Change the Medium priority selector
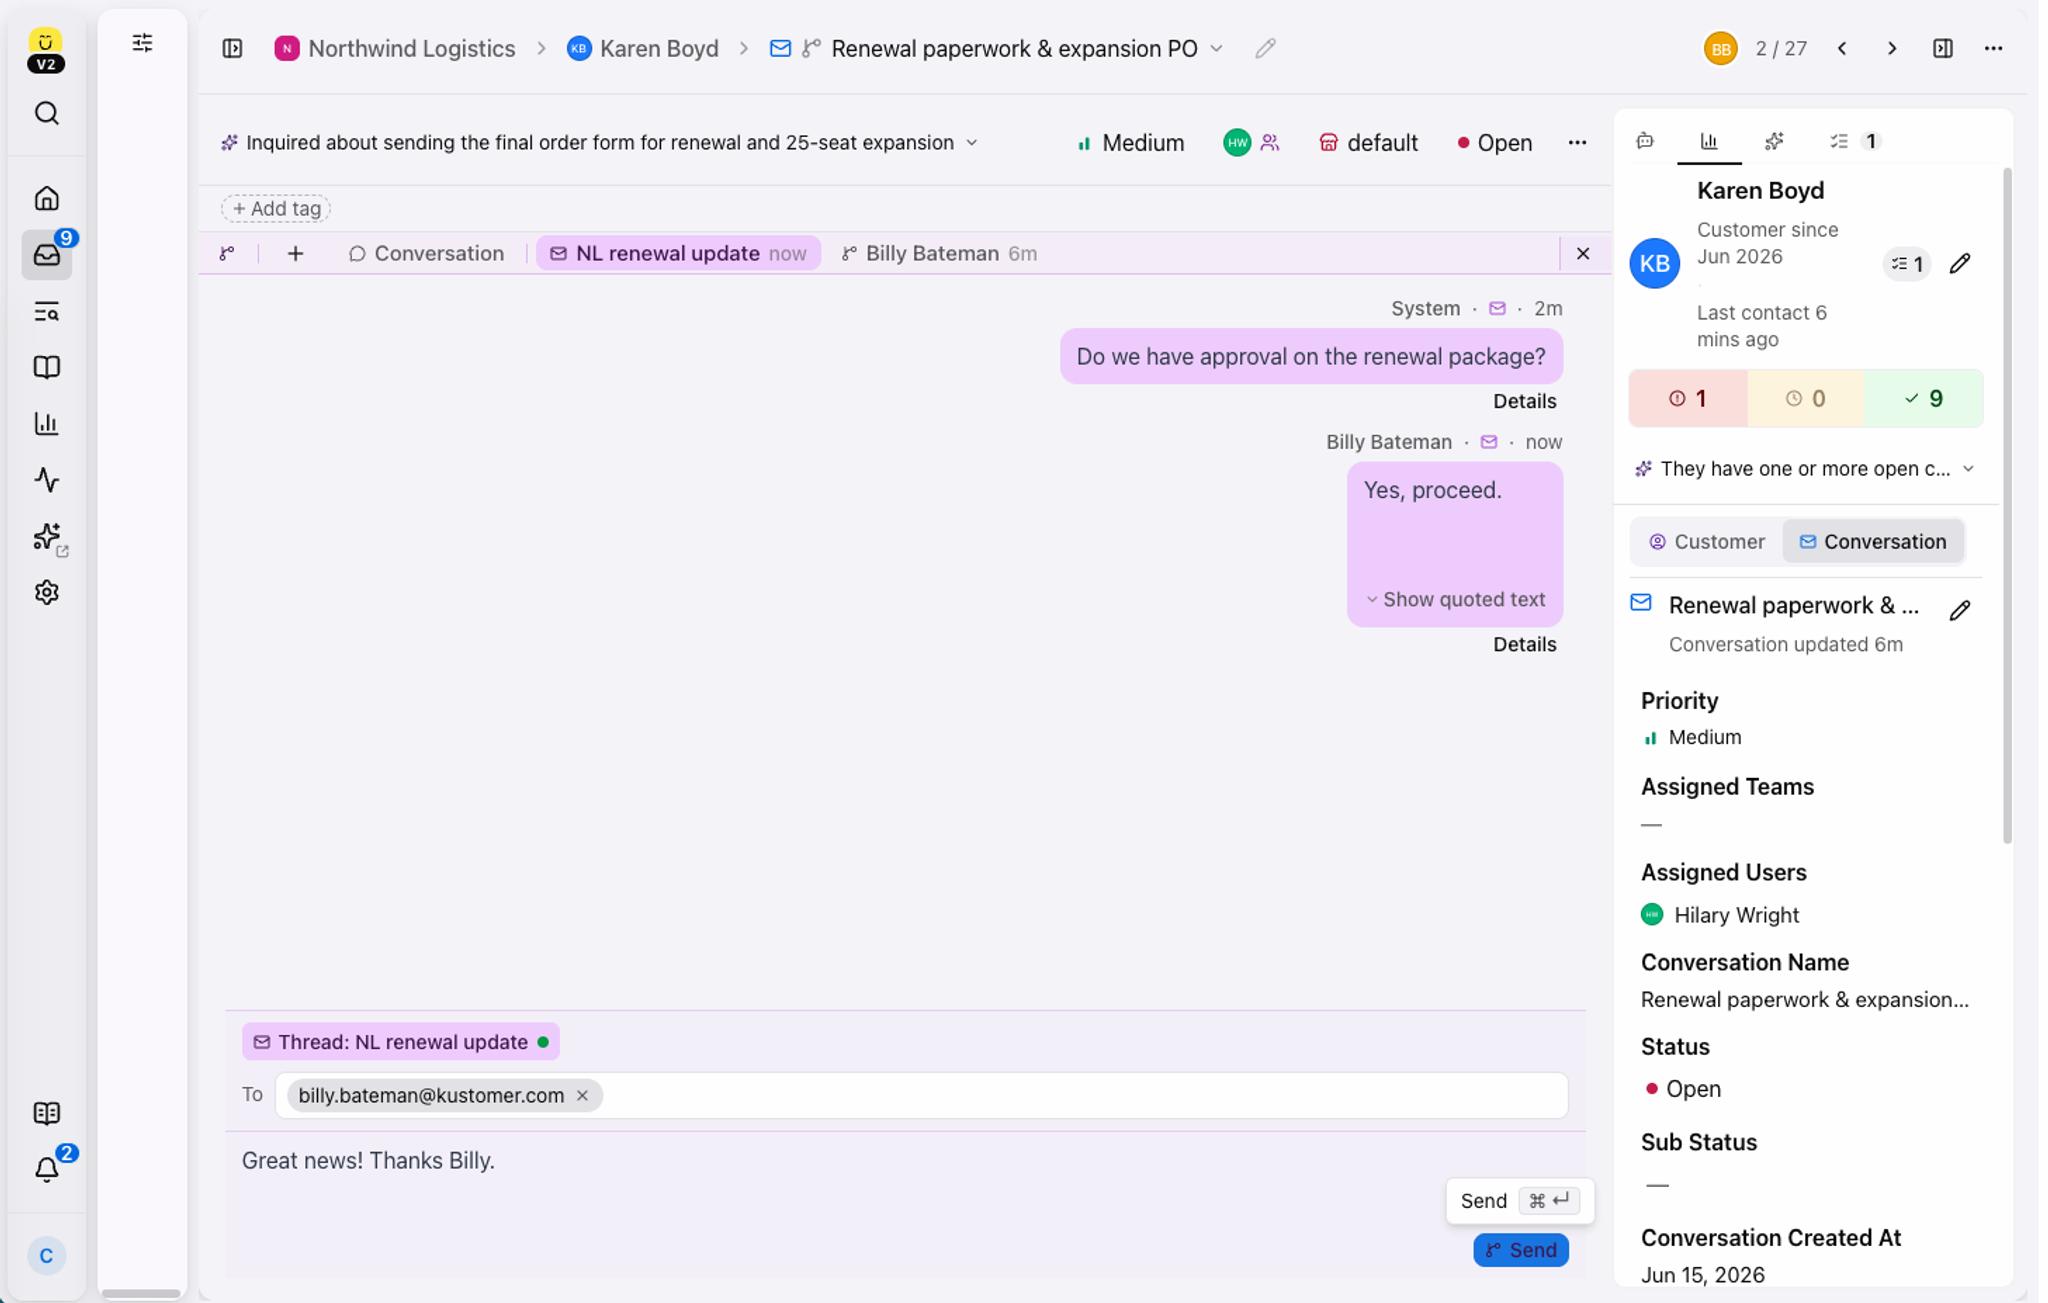Image resolution: width=2048 pixels, height=1303 pixels. click(1130, 143)
